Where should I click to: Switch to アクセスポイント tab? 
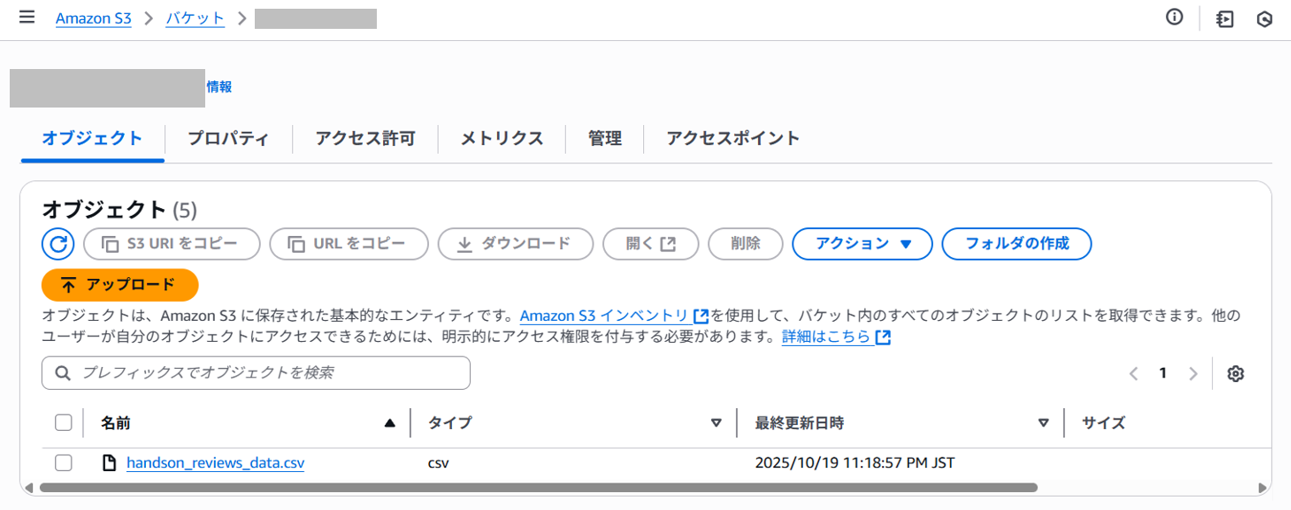pyautogui.click(x=733, y=139)
